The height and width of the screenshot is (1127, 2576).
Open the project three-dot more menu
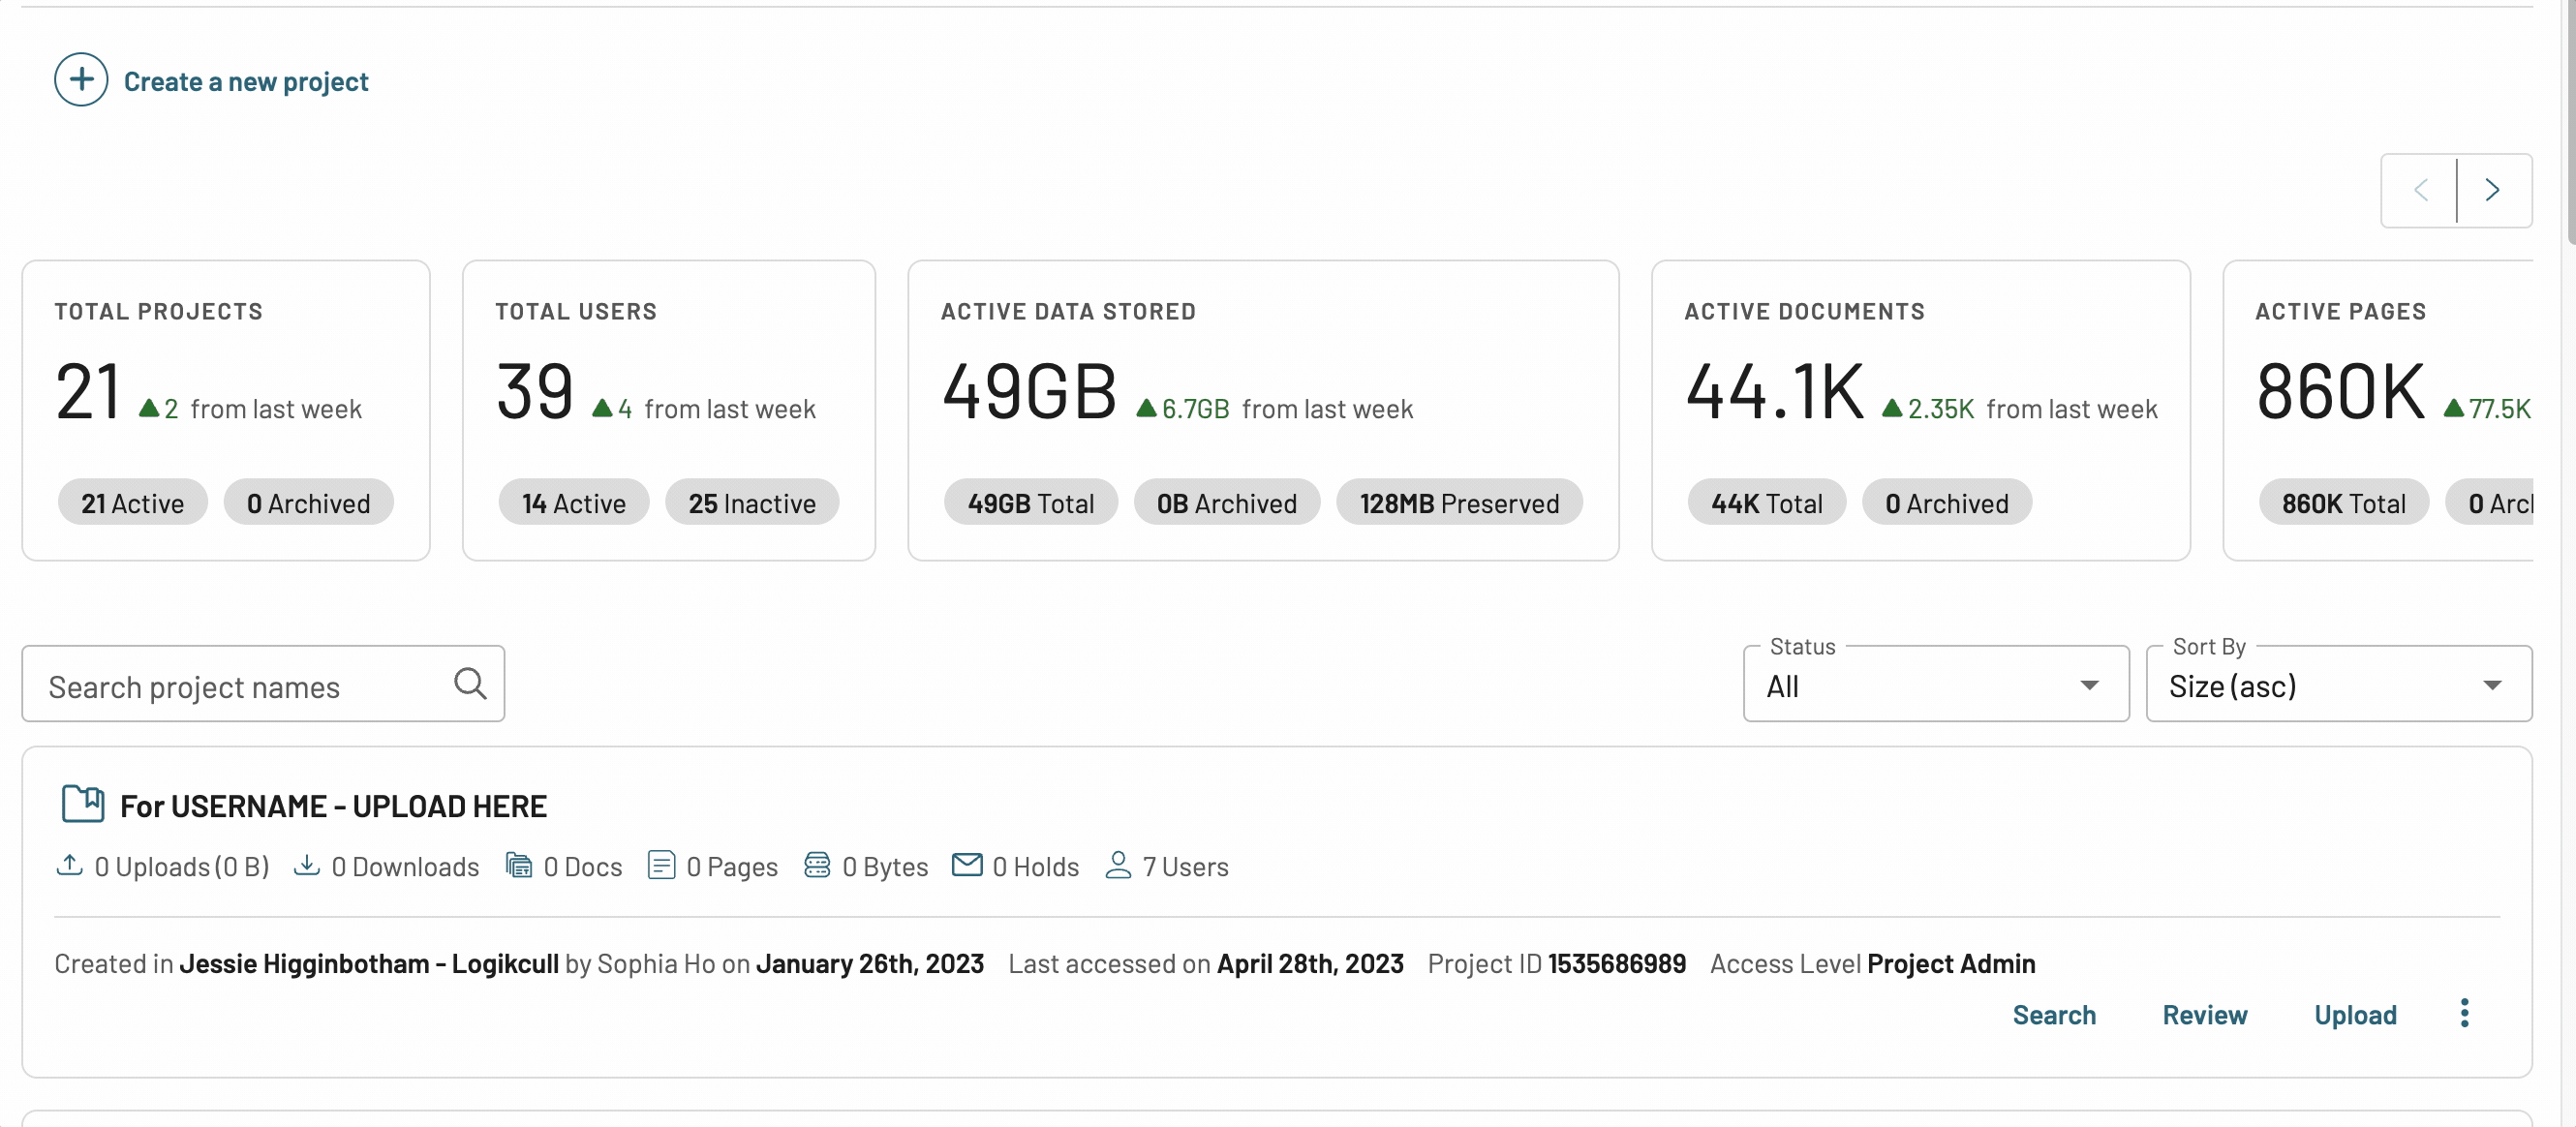pyautogui.click(x=2465, y=1013)
